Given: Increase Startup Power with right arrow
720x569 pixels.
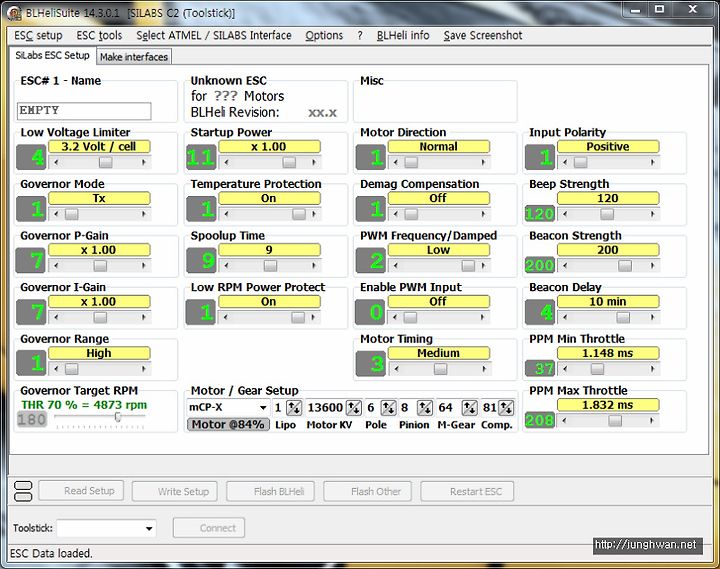Looking at the screenshot, I should tap(314, 162).
